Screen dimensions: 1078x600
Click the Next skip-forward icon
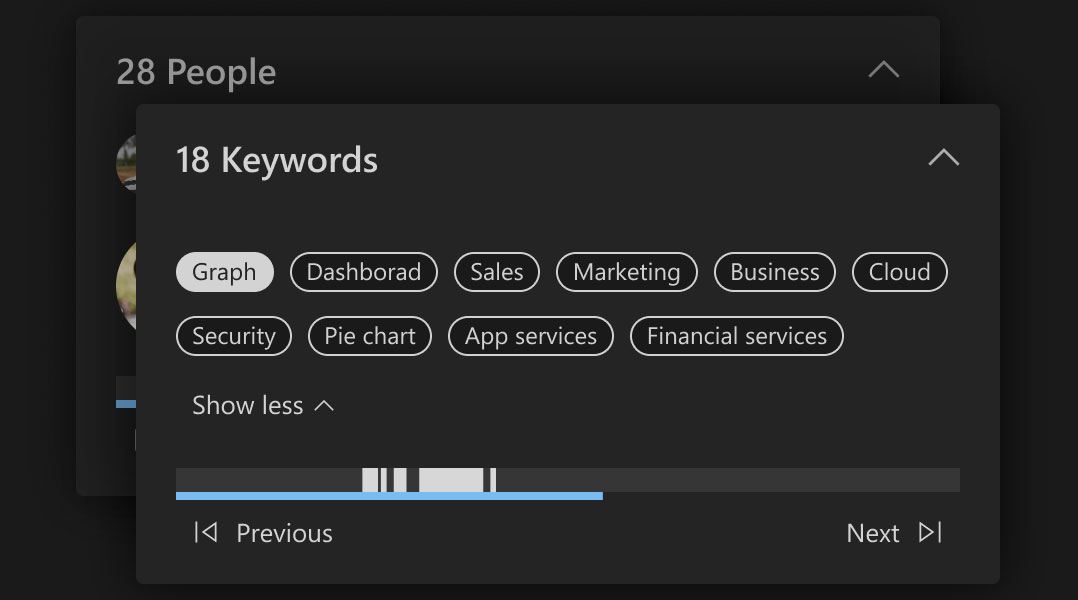930,533
